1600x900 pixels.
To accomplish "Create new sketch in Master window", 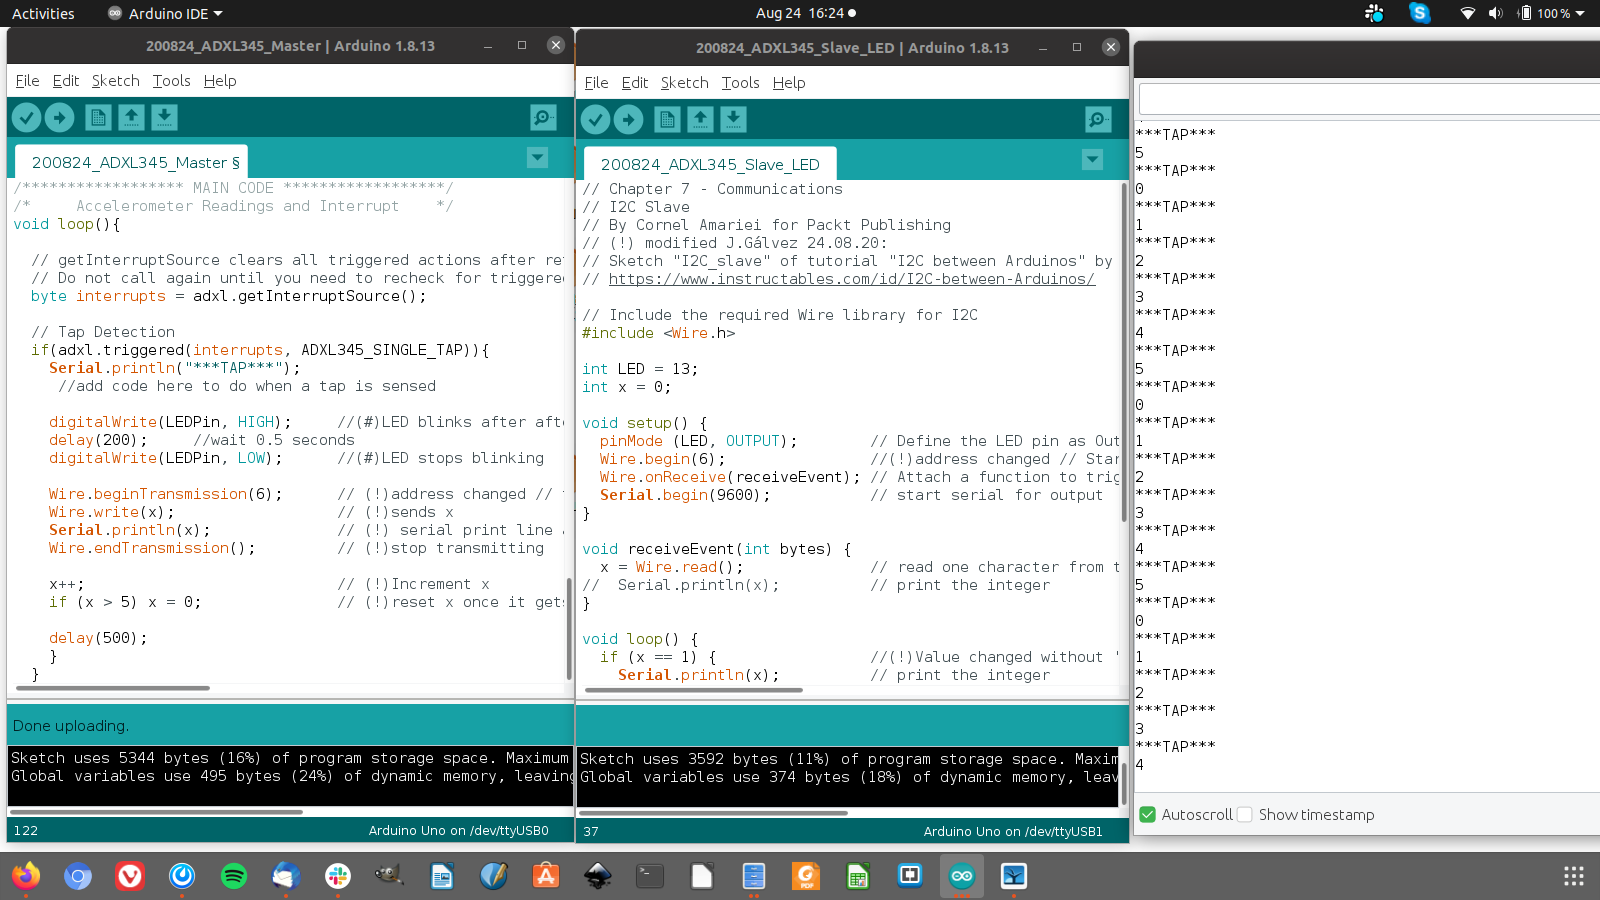I will pos(98,118).
